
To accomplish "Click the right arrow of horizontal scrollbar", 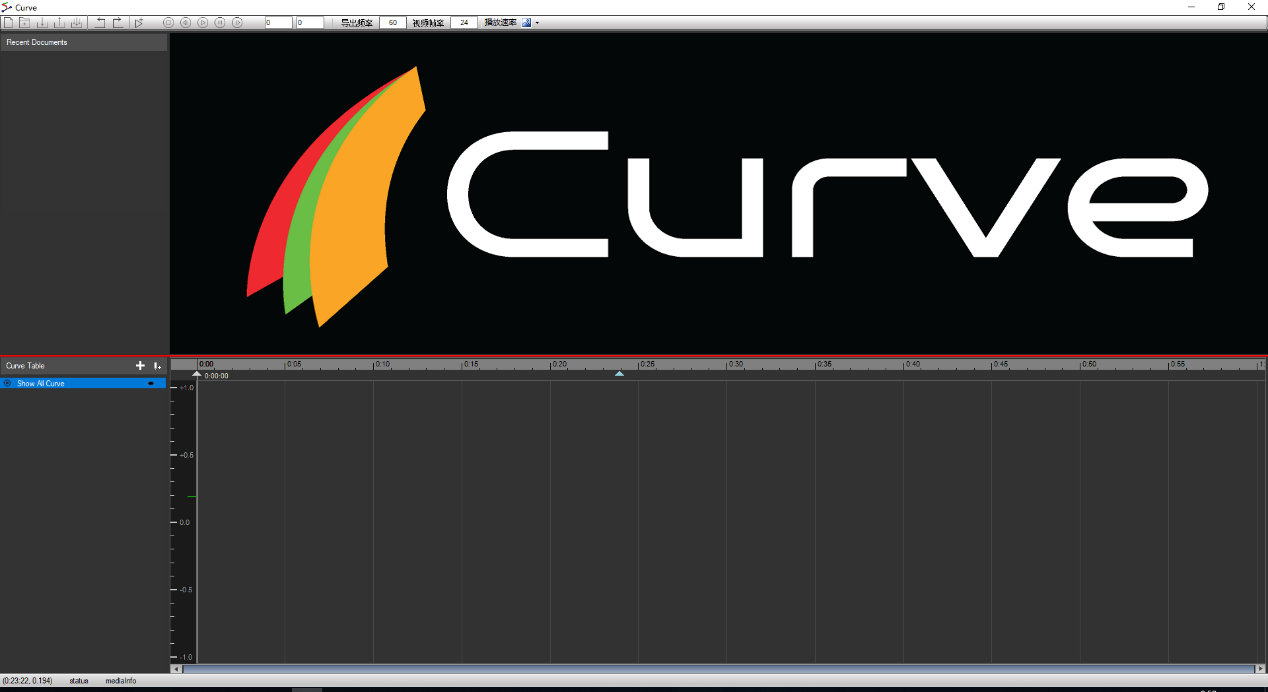I will tap(1260, 668).
